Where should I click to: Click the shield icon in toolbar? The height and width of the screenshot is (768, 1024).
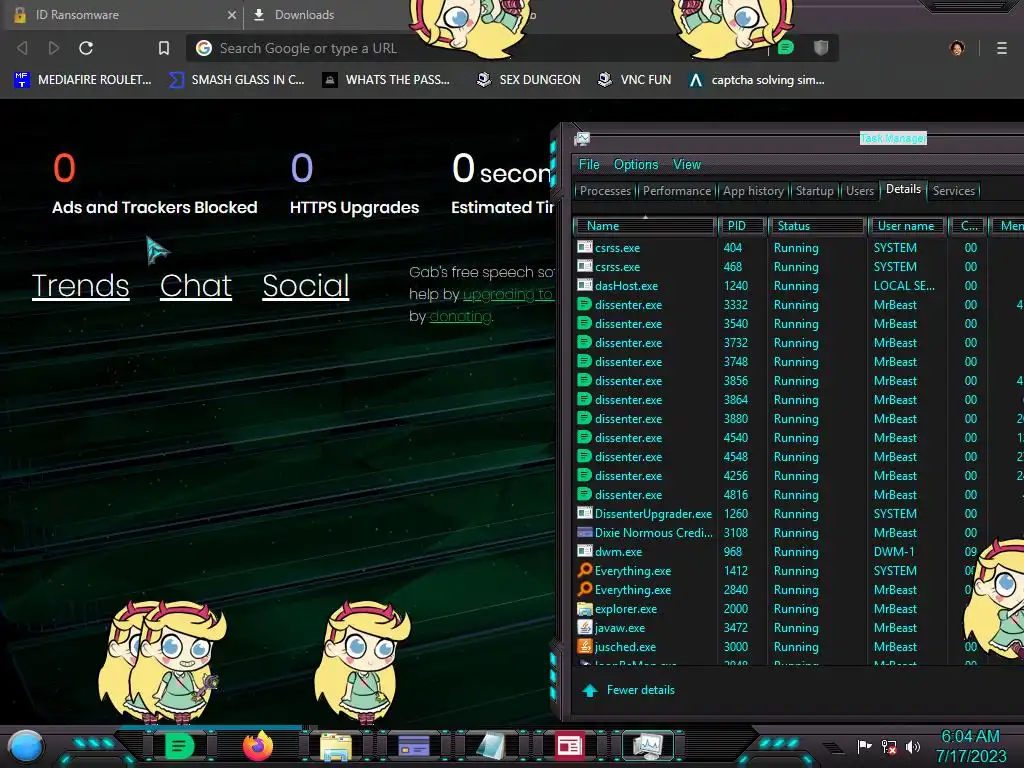821,48
